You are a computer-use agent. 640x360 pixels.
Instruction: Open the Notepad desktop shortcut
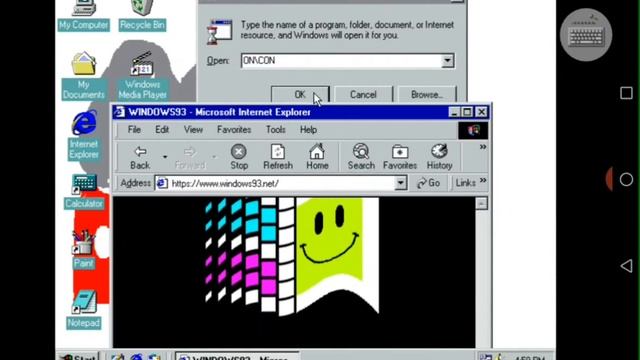coord(84,309)
